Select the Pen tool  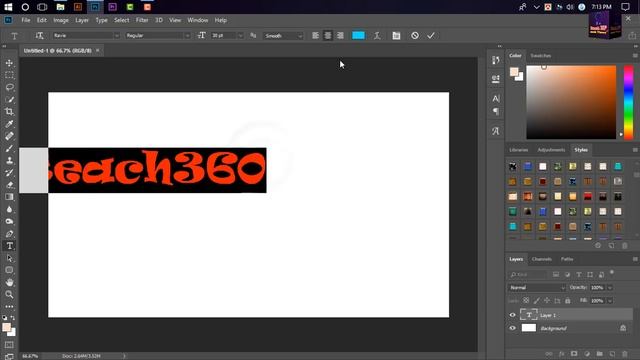(x=9, y=233)
